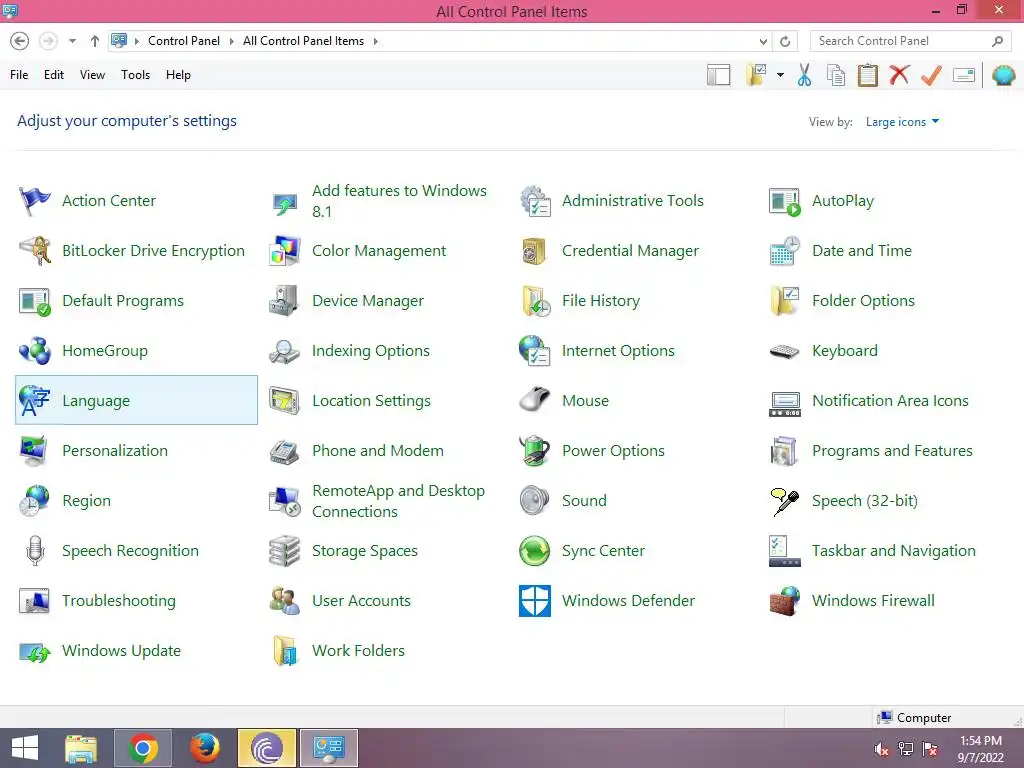The height and width of the screenshot is (768, 1024).
Task: Click the Control Panel breadcrumb segment
Action: (x=184, y=41)
